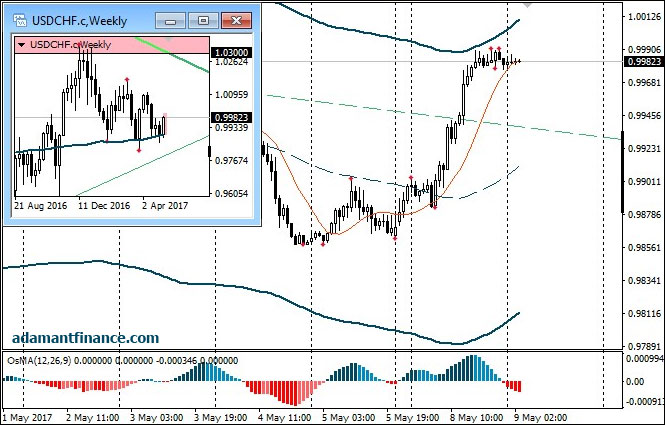Click the 5 May 19:00 time label

(413, 418)
